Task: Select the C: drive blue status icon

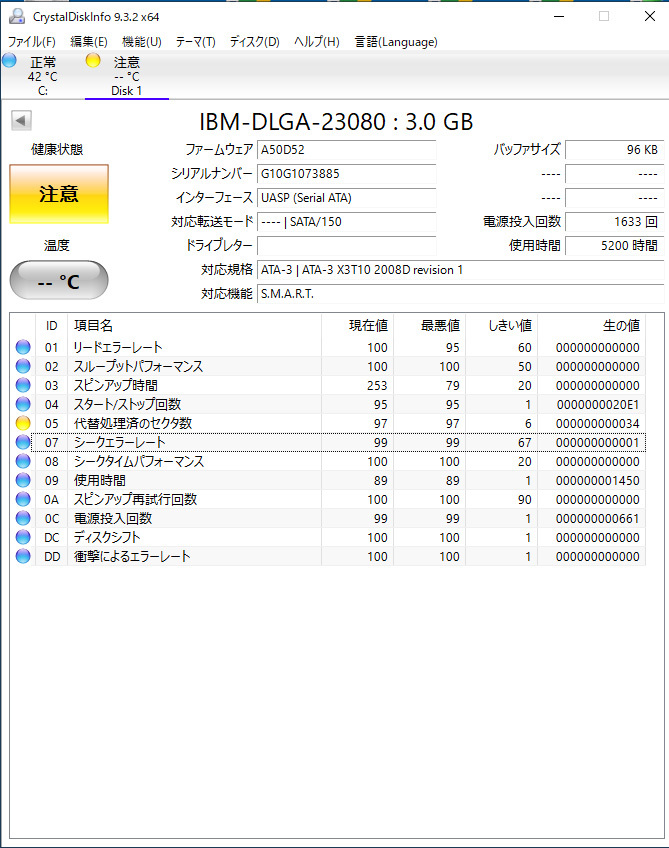Action: 10,61
